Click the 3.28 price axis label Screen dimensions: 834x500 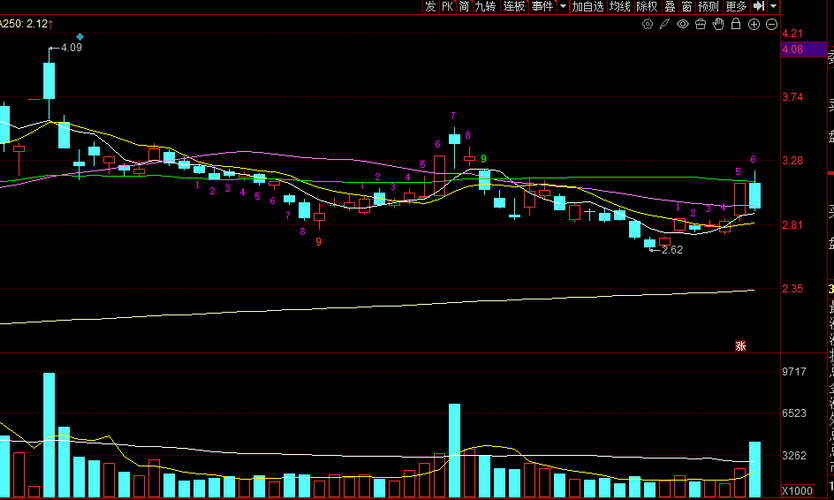pyautogui.click(x=793, y=160)
